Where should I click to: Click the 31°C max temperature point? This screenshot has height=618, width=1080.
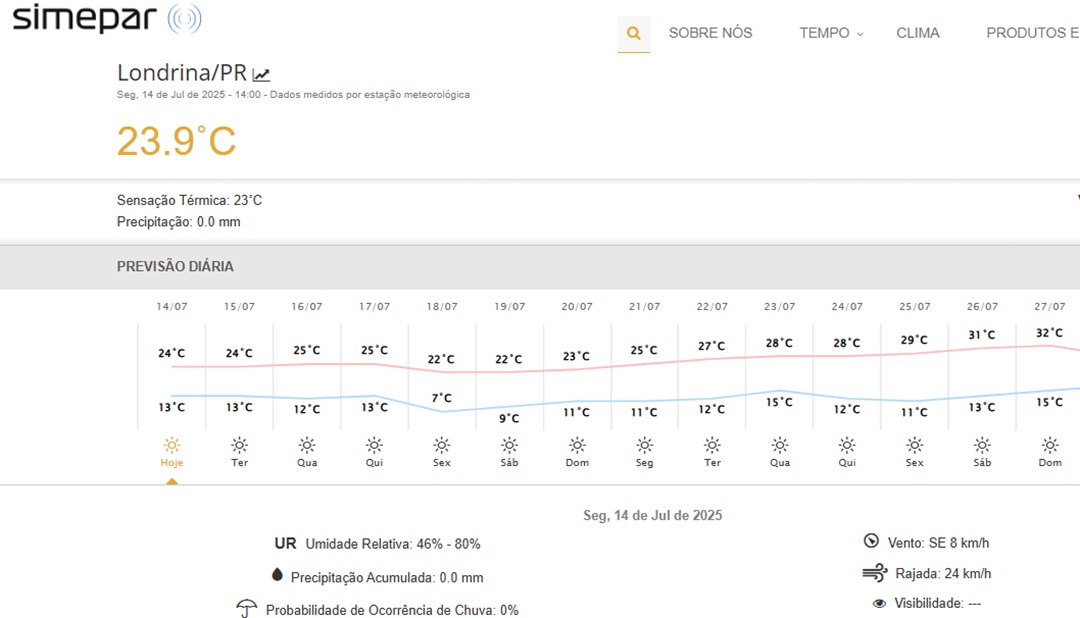click(982, 335)
